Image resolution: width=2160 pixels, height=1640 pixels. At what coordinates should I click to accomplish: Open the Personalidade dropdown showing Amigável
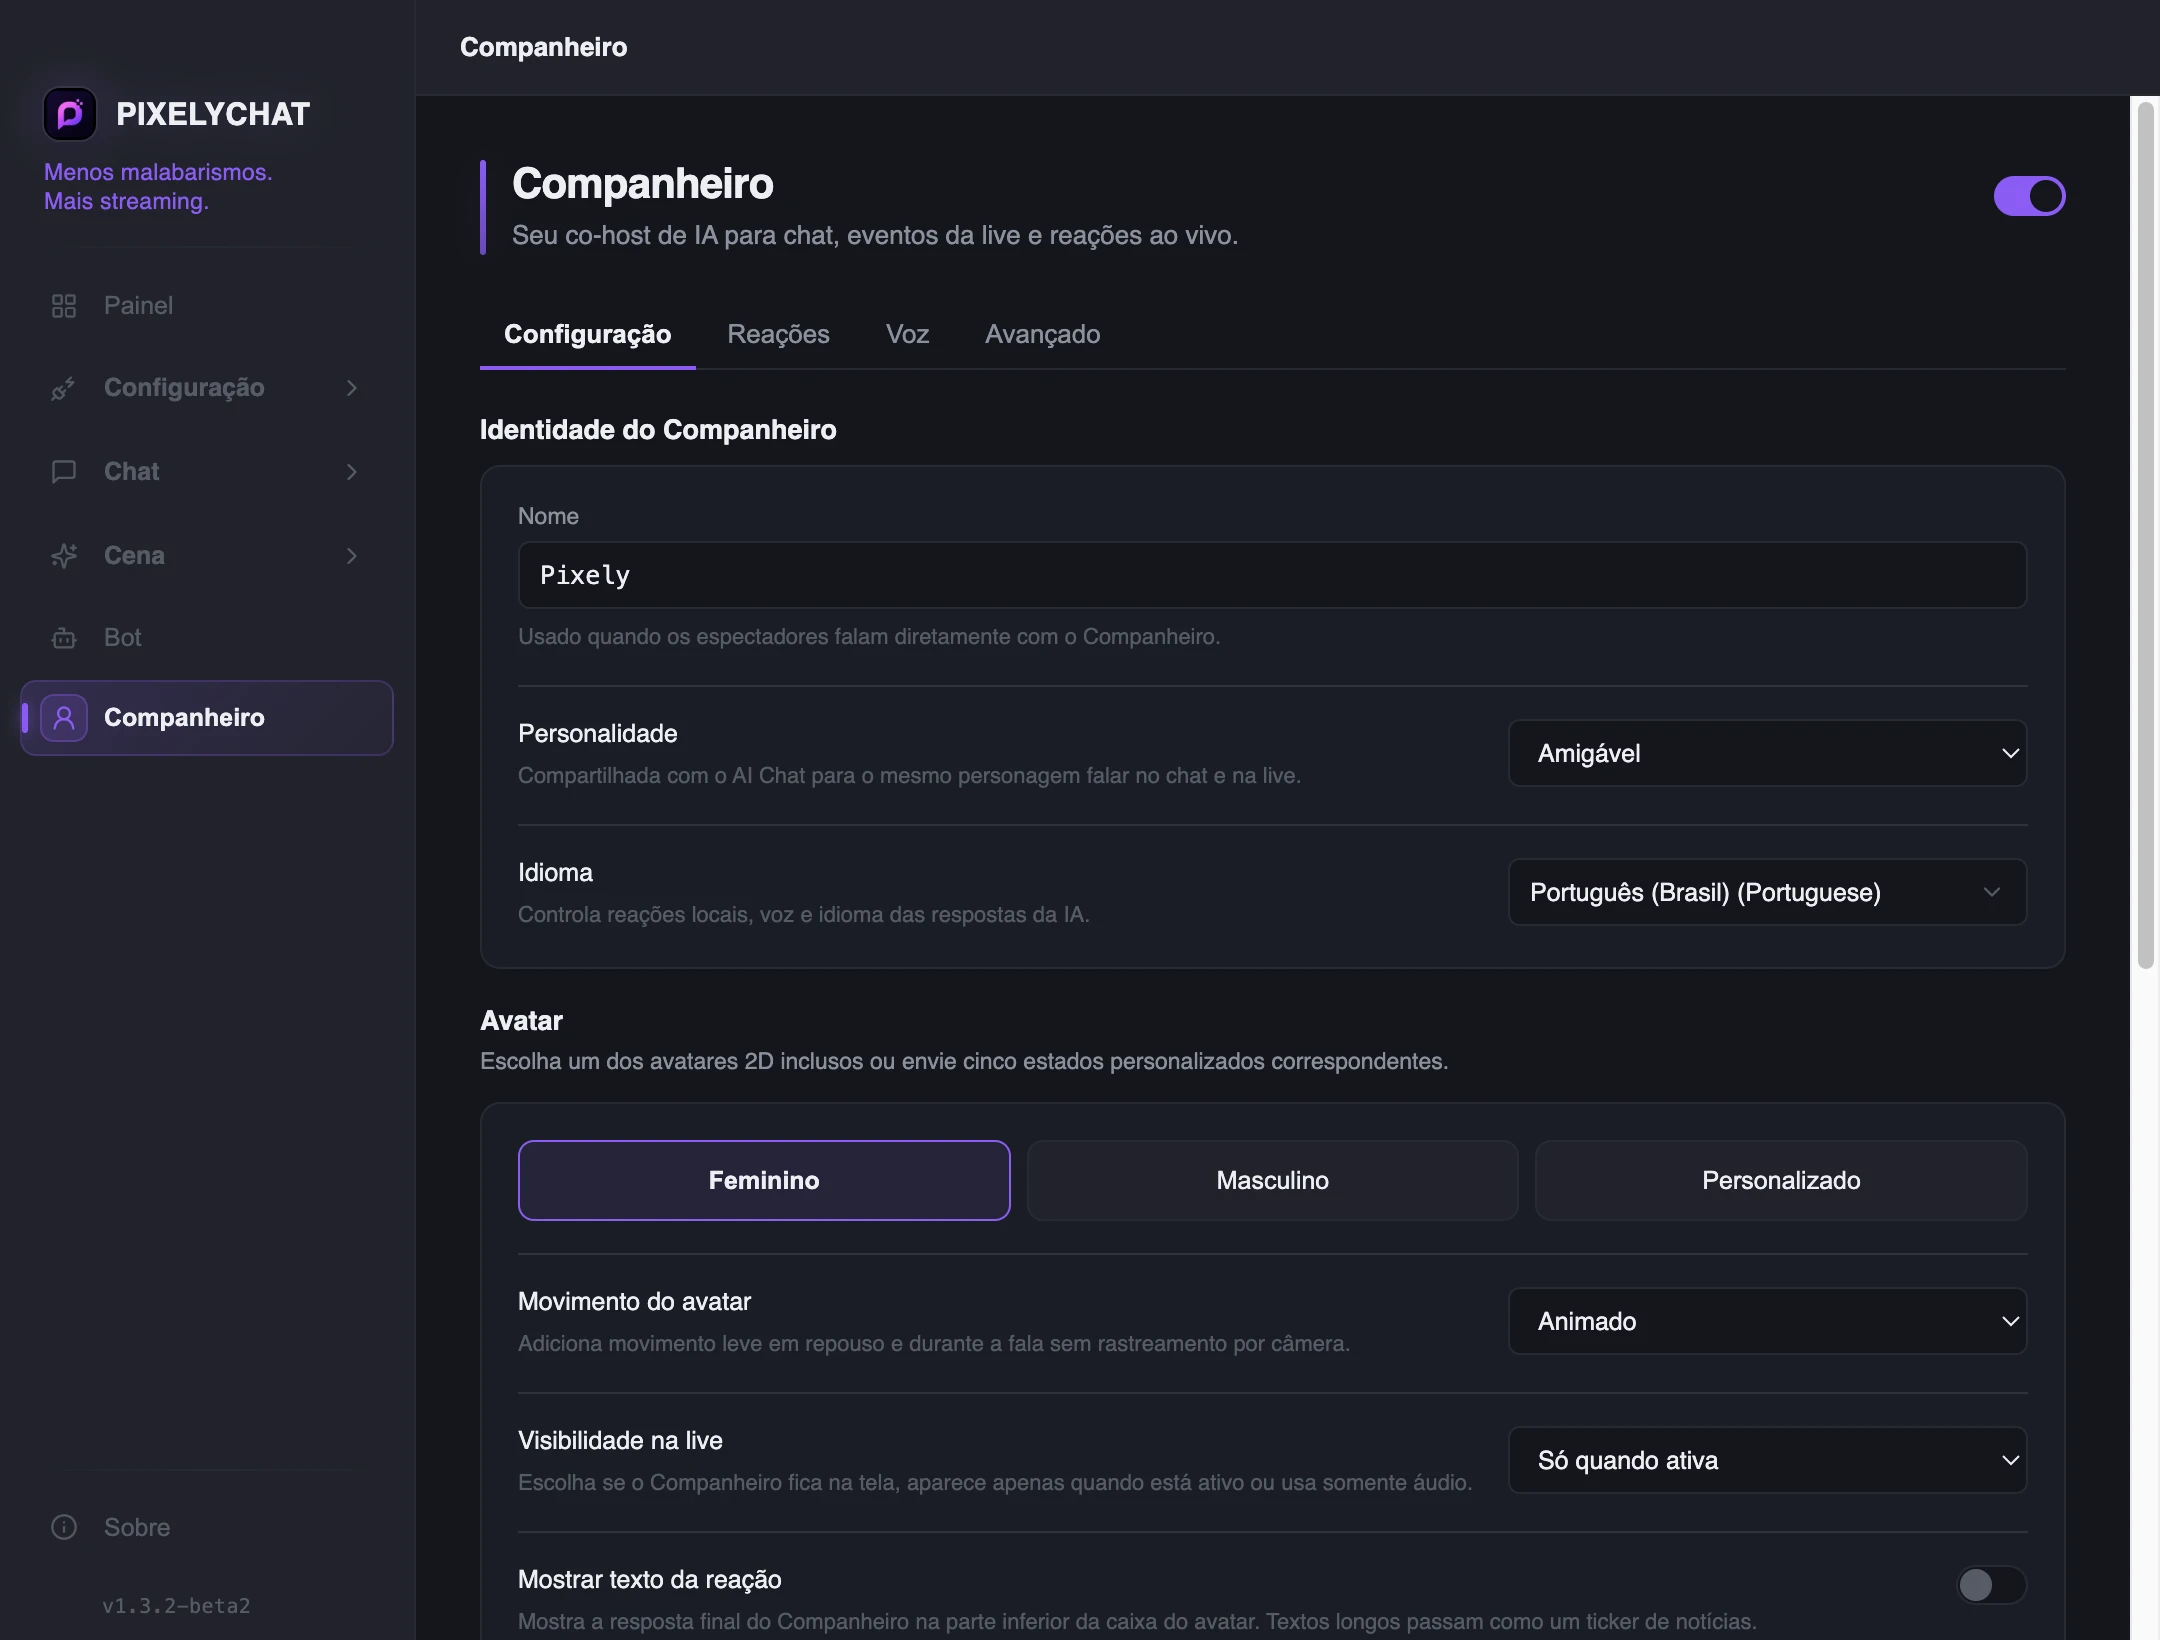coord(1767,753)
